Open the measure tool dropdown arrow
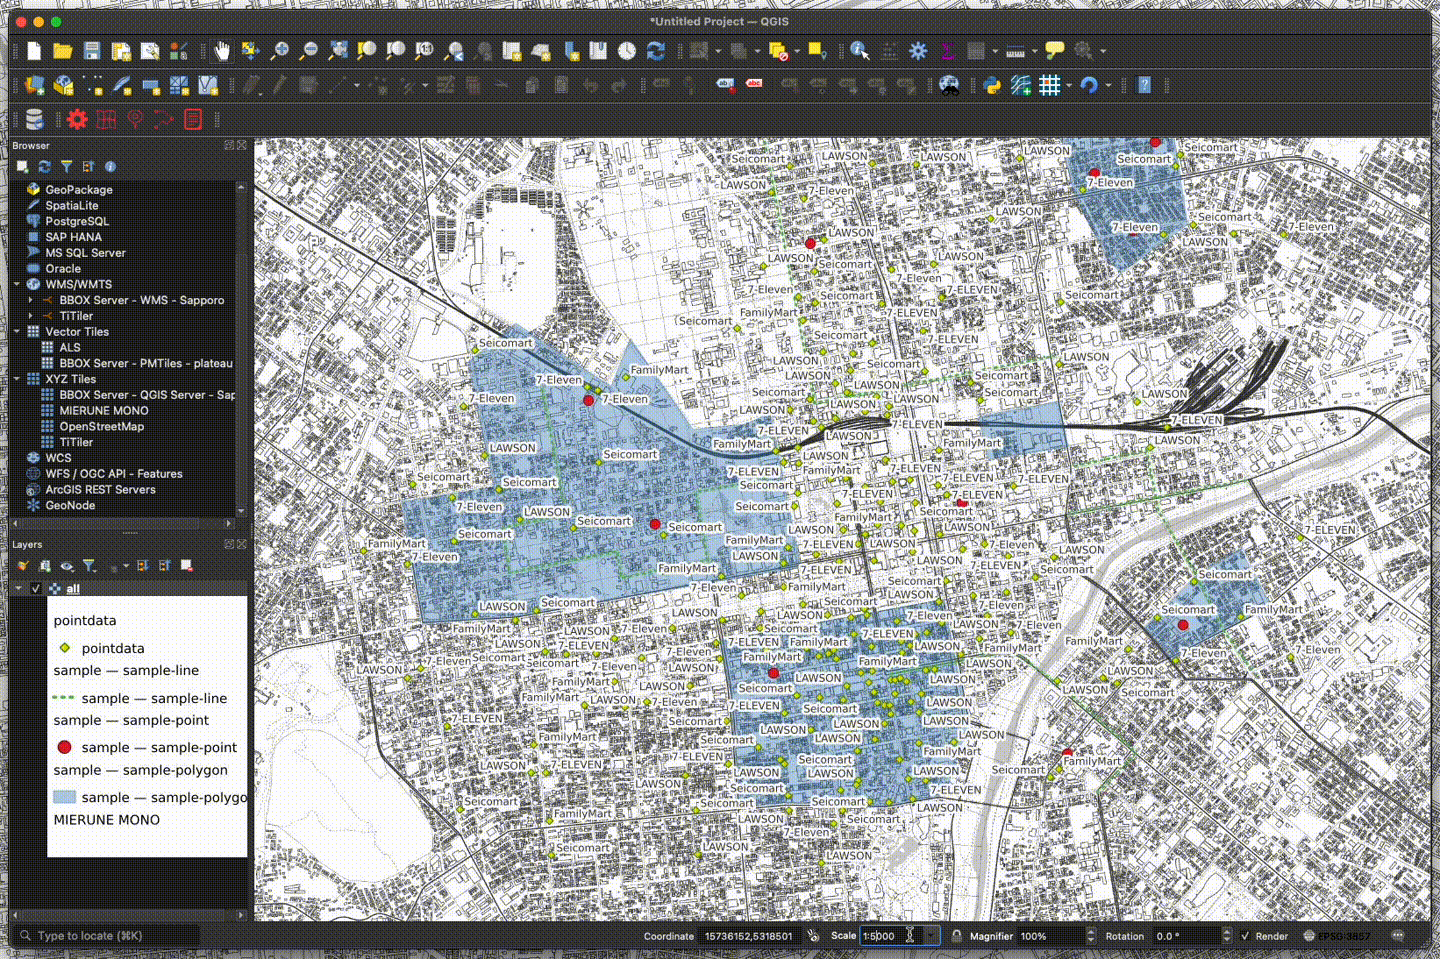1440x959 pixels. click(x=1034, y=51)
